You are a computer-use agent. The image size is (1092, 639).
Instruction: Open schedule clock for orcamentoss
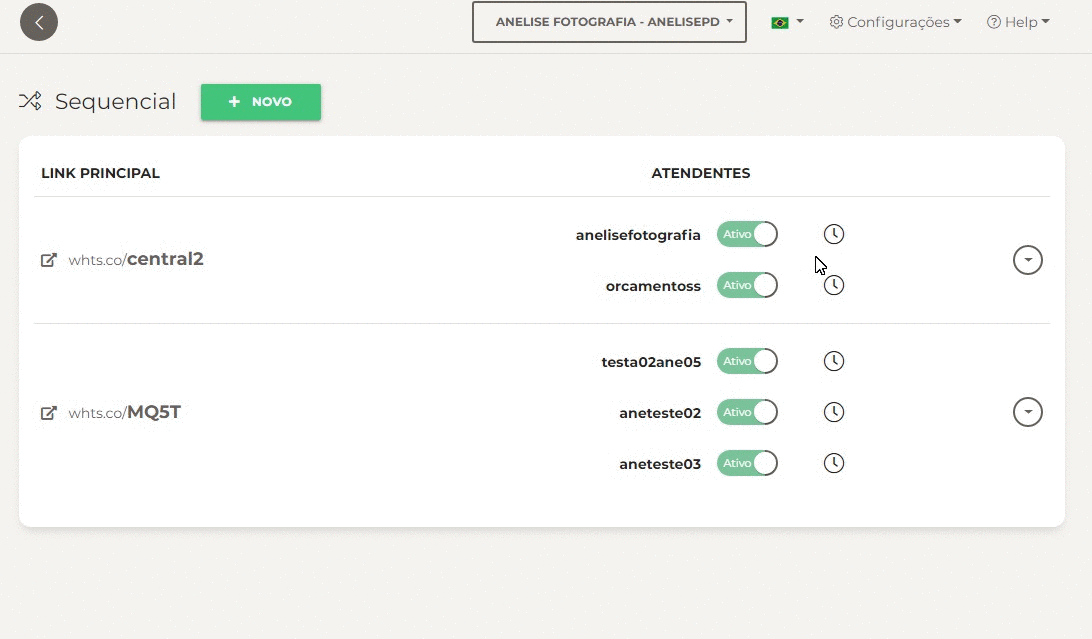834,286
